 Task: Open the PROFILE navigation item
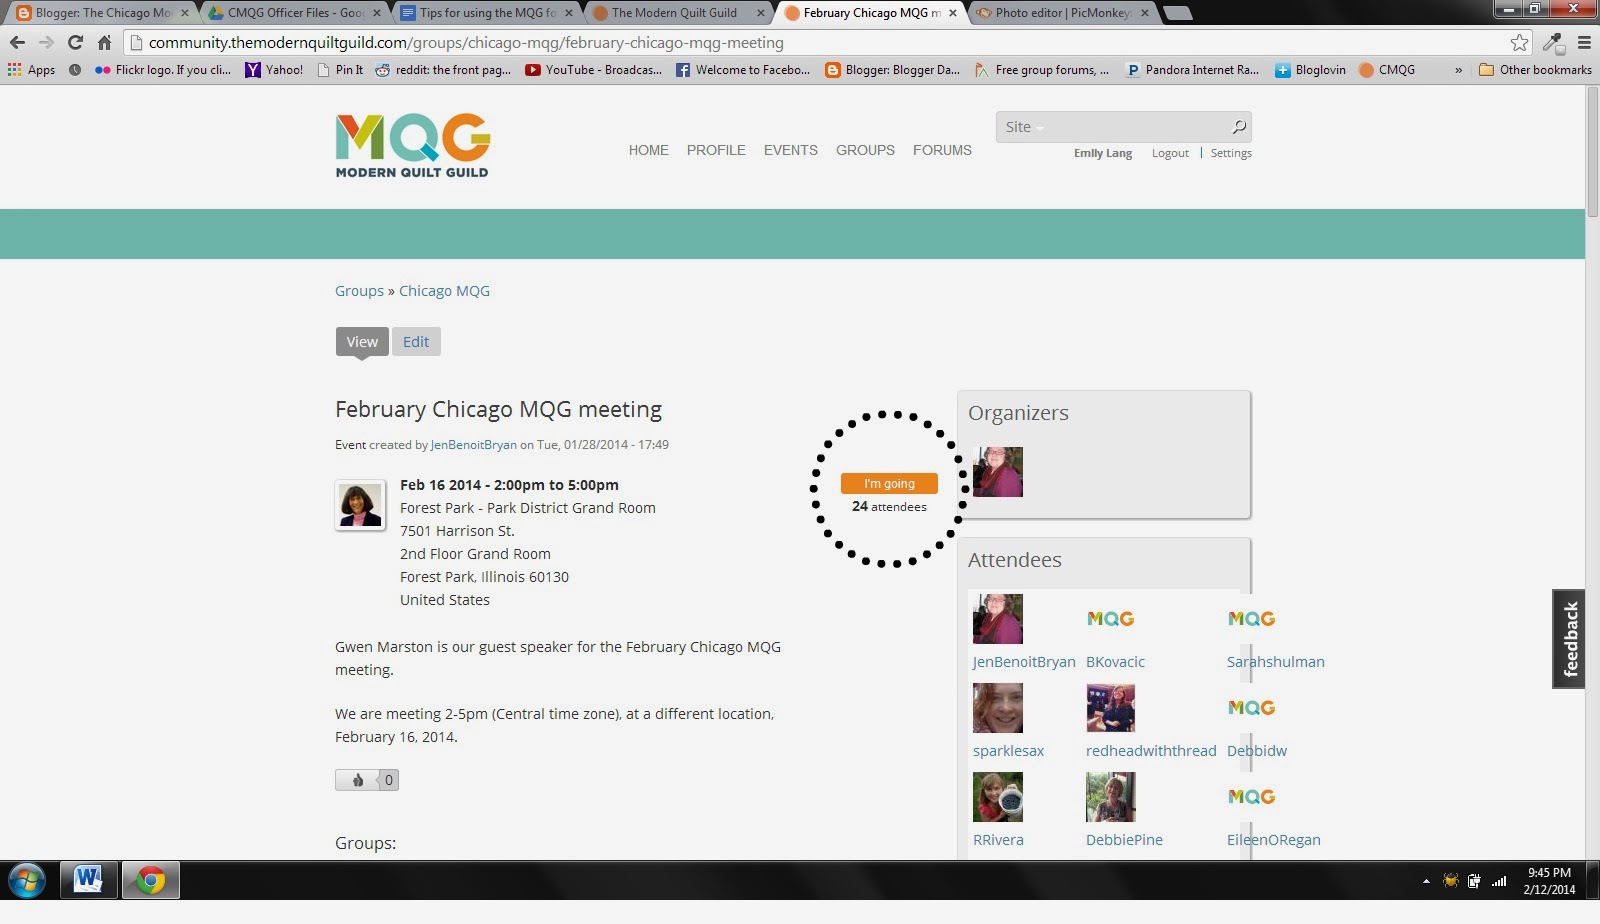[716, 150]
